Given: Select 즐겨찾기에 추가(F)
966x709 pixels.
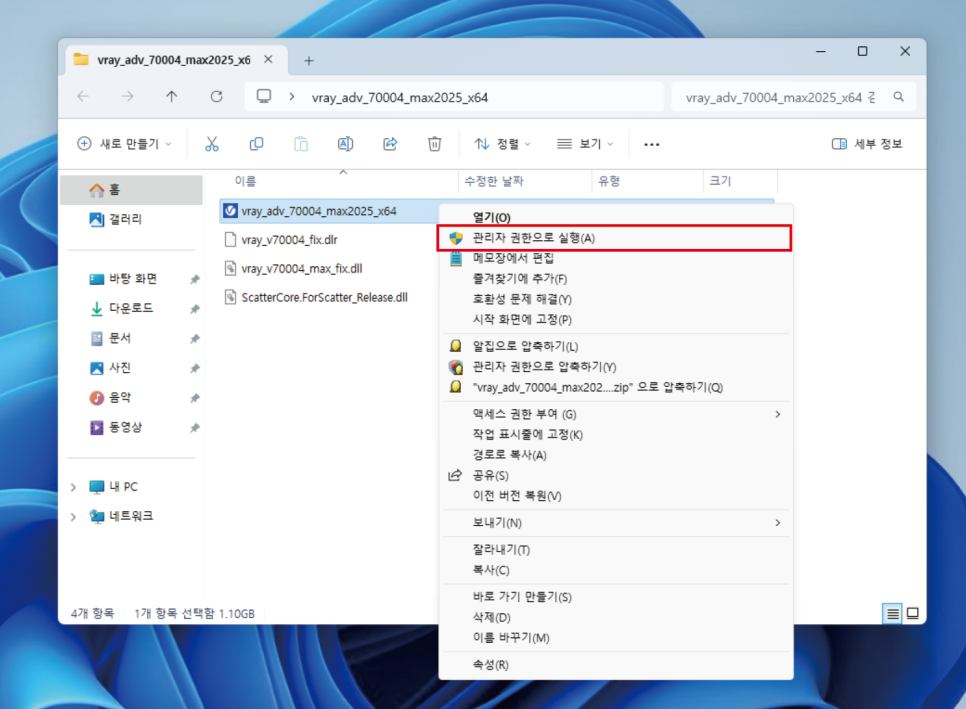Looking at the screenshot, I should click(x=615, y=278).
